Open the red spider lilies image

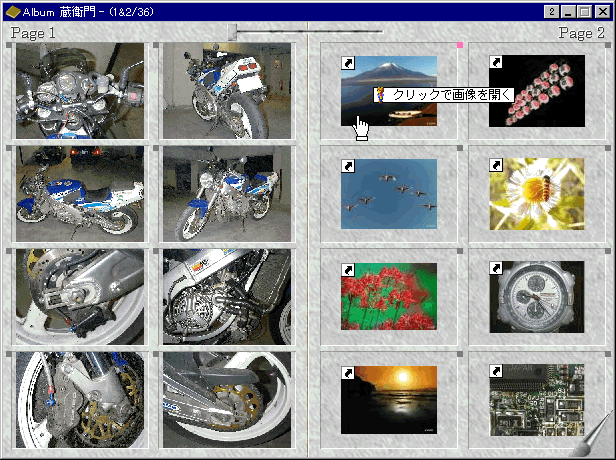coord(389,296)
